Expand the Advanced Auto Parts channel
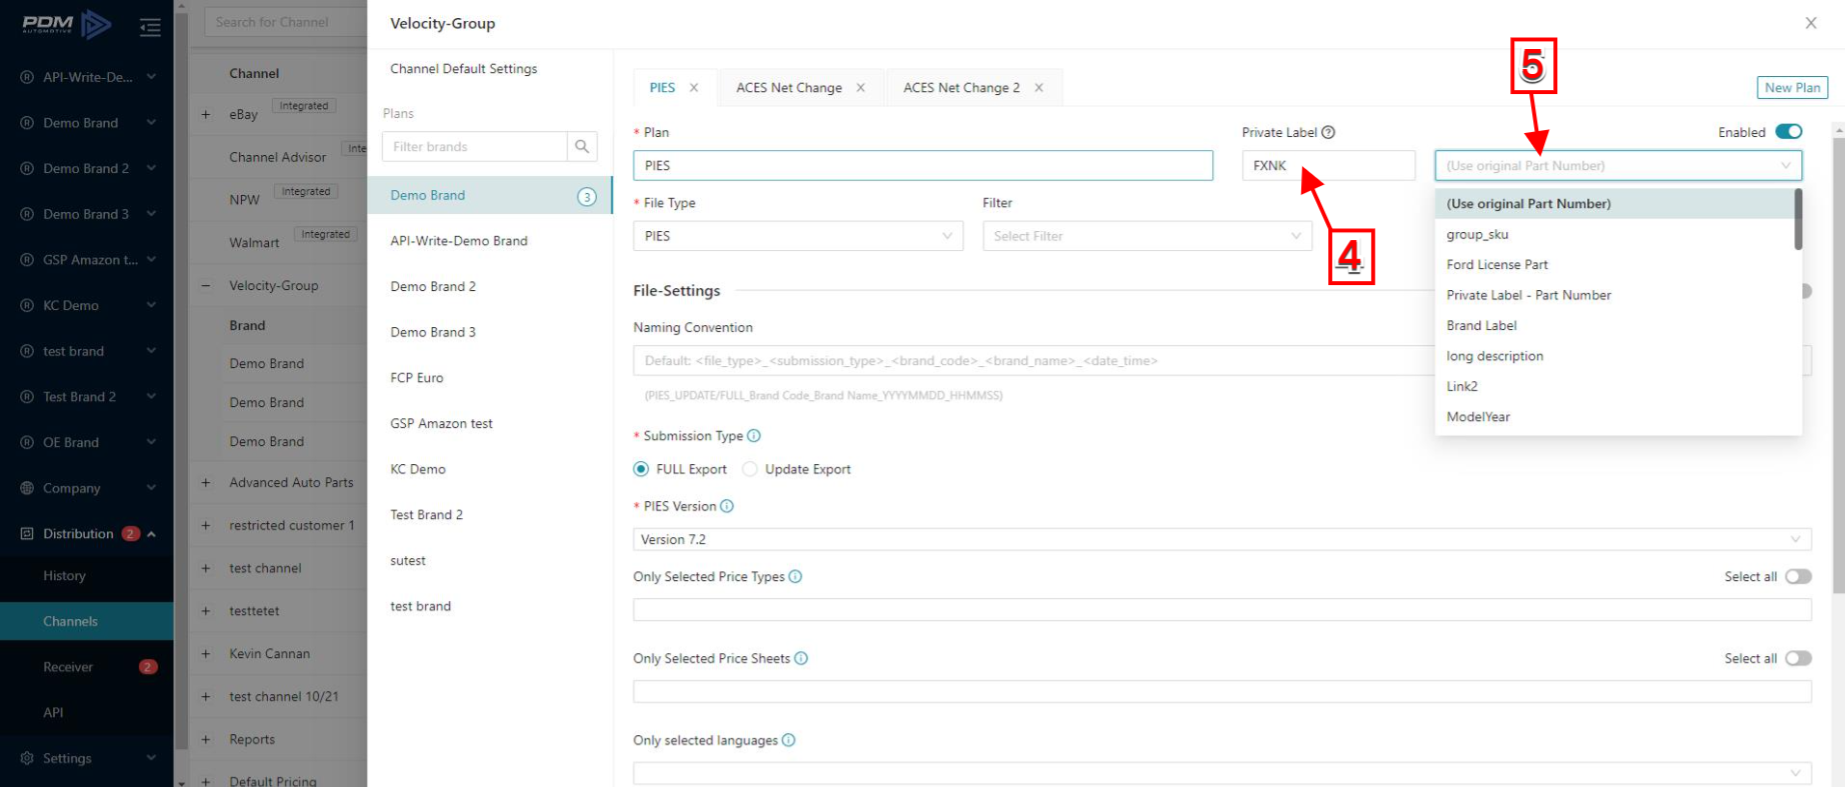Image resolution: width=1845 pixels, height=787 pixels. (206, 483)
